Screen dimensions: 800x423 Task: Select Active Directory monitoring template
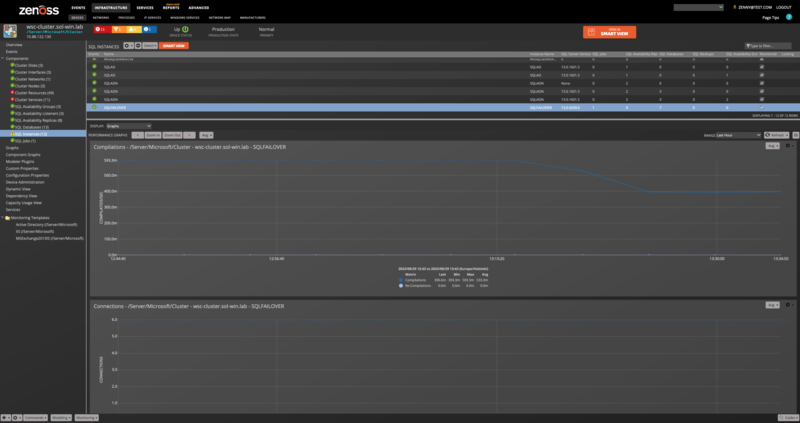[x=46, y=225]
